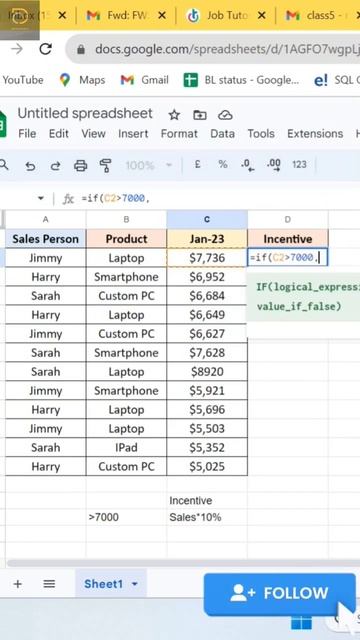The image size is (360, 640).
Task: Click the redo arrow in toolbar
Action: pyautogui.click(x=55, y=165)
